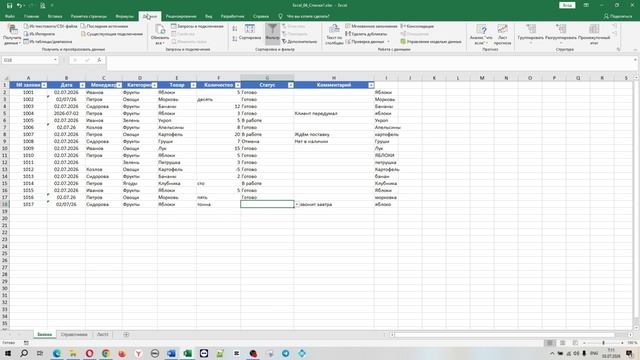Switch to the Лист1 sheet tab
The height and width of the screenshot is (360, 640).
102,335
